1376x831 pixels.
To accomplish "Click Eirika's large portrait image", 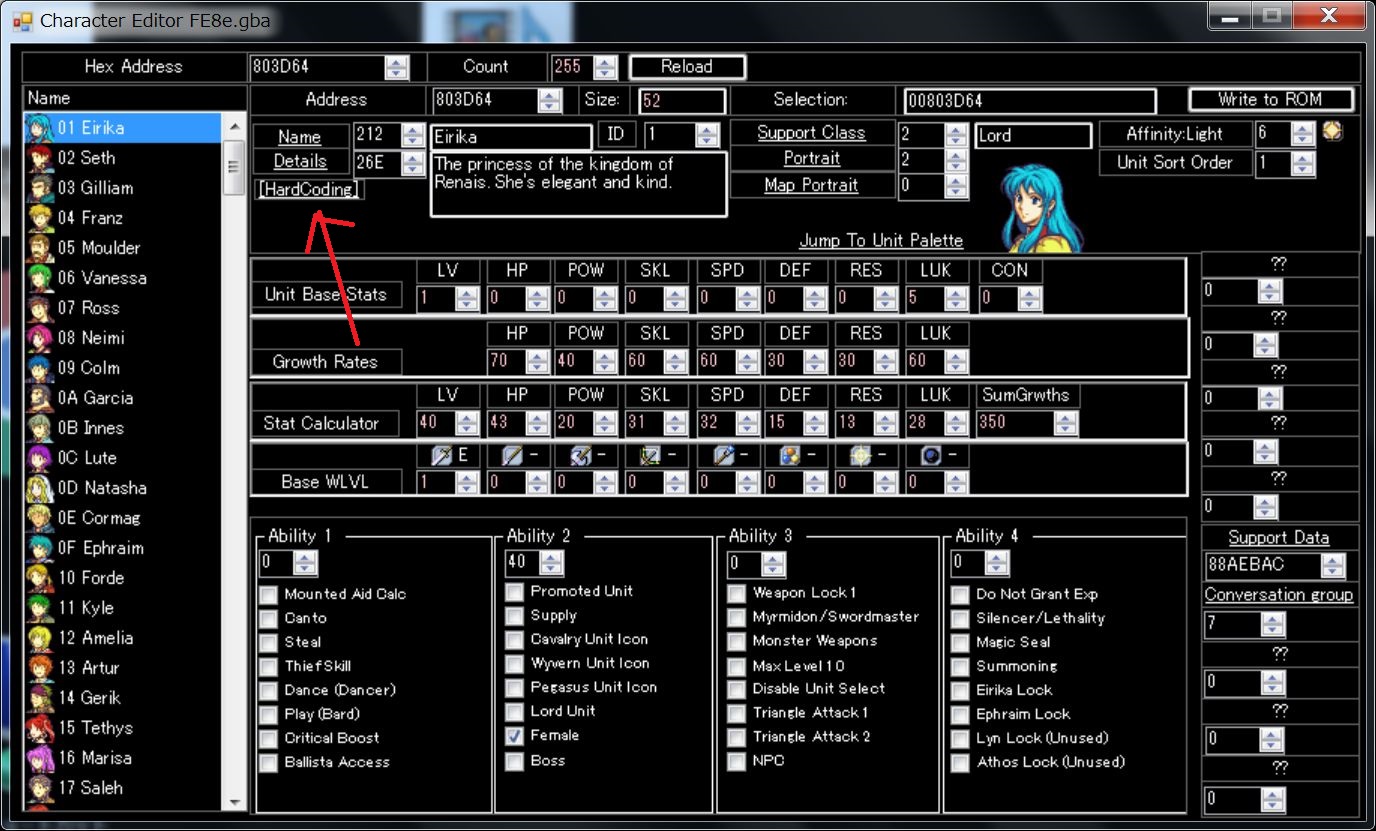I will pos(1040,206).
